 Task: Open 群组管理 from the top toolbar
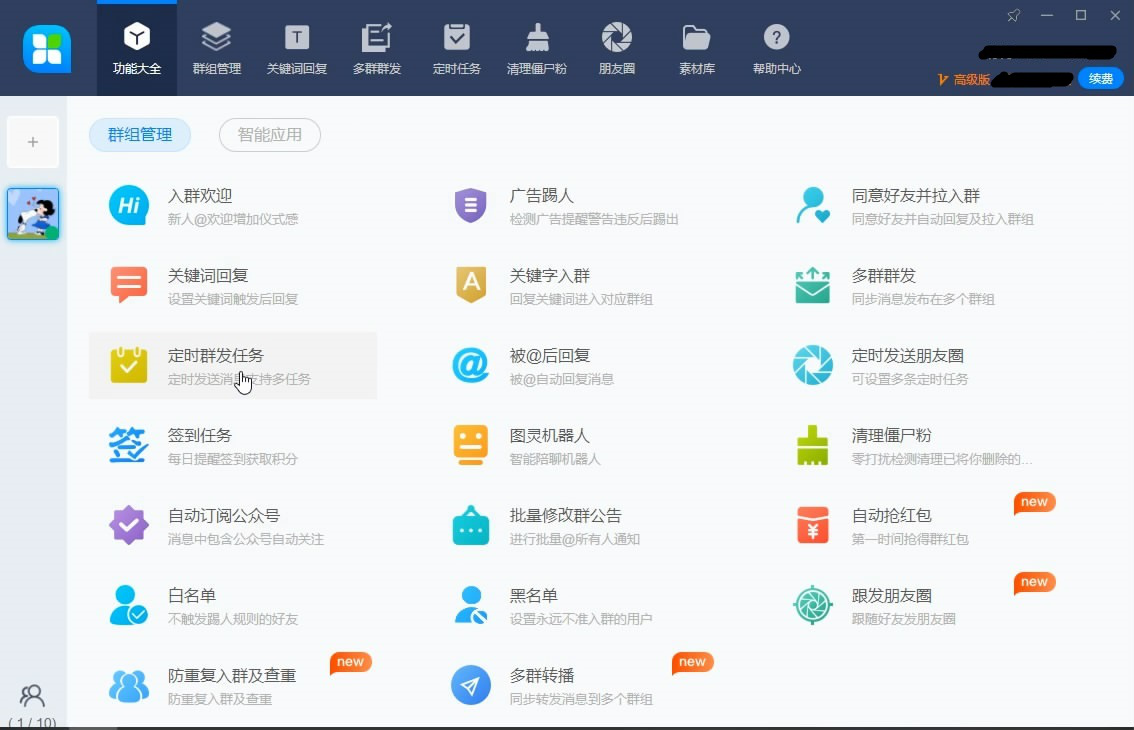point(215,47)
